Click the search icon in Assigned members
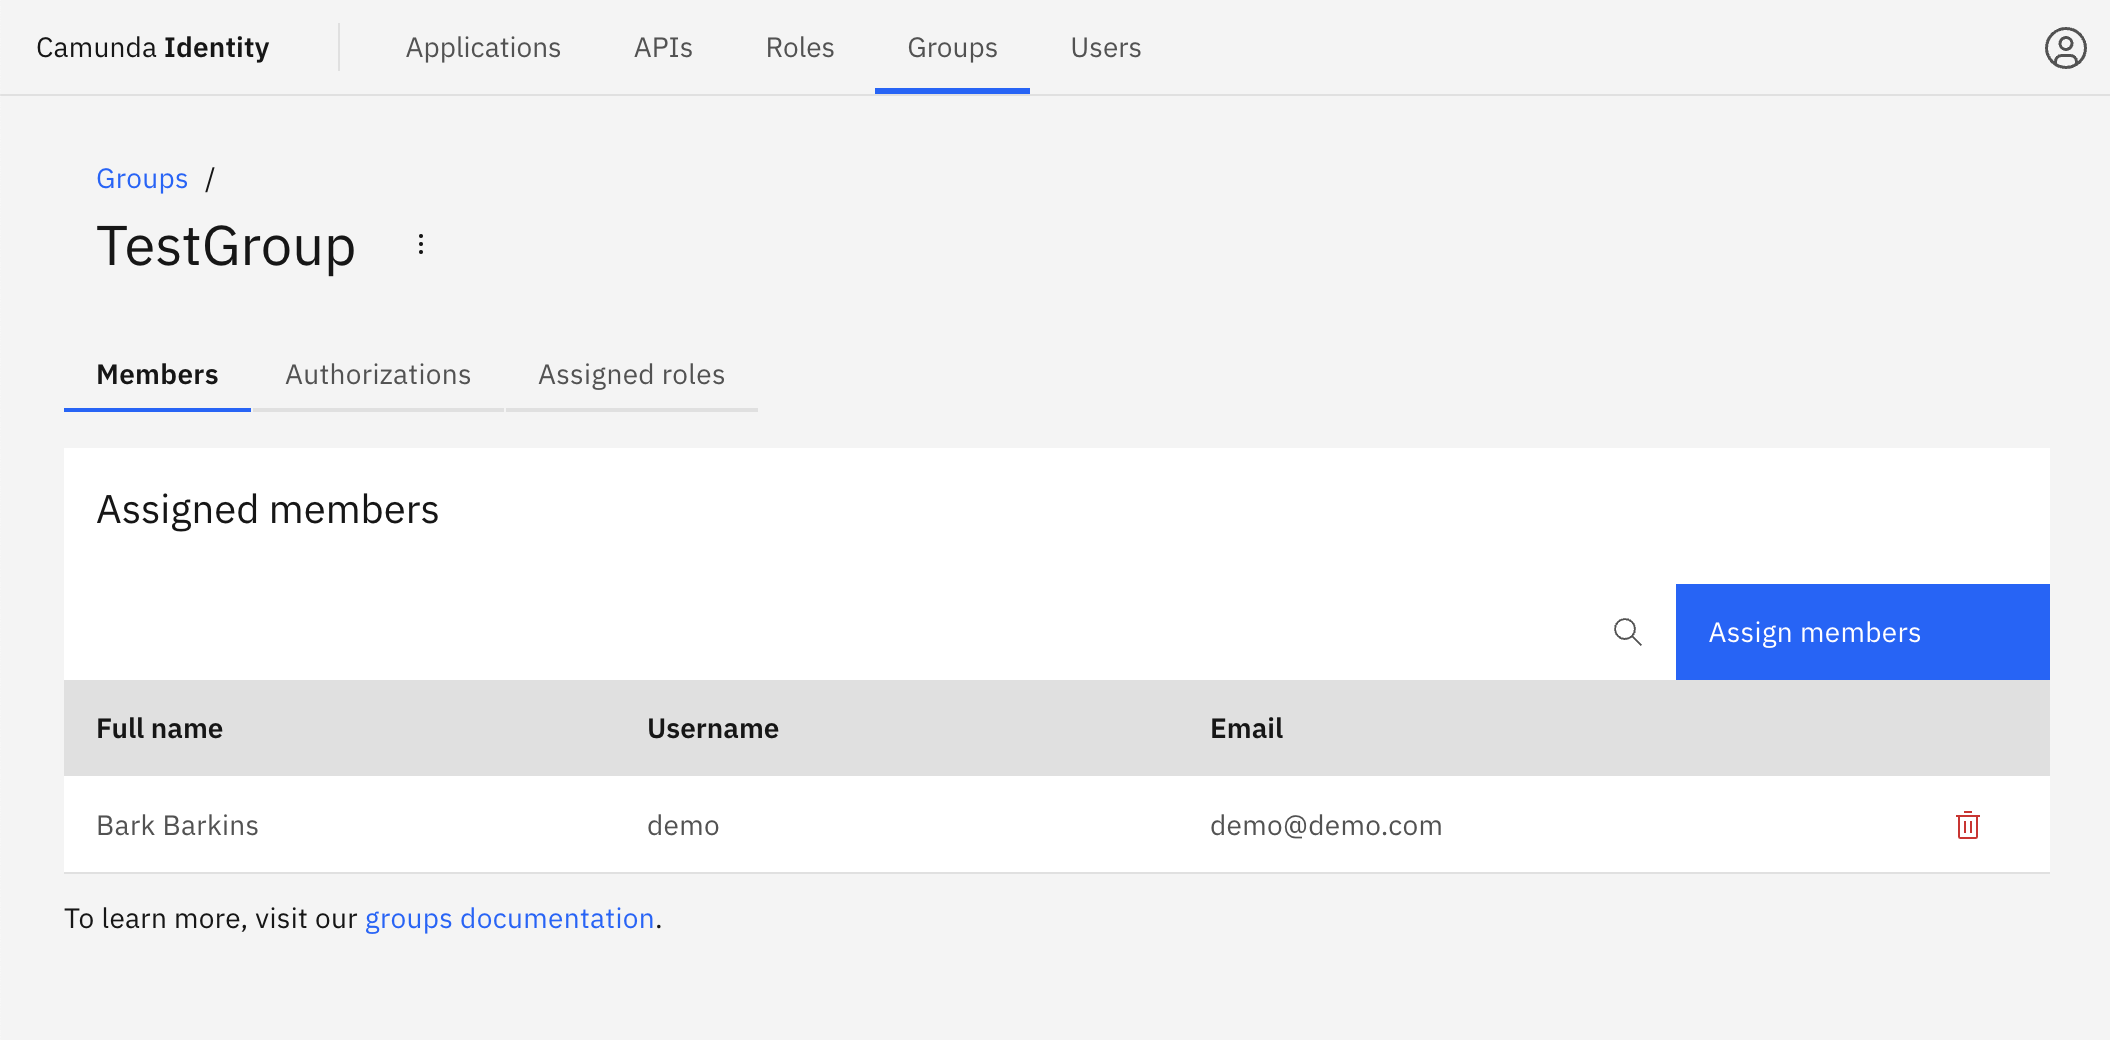The height and width of the screenshot is (1040, 2110). 1627,632
